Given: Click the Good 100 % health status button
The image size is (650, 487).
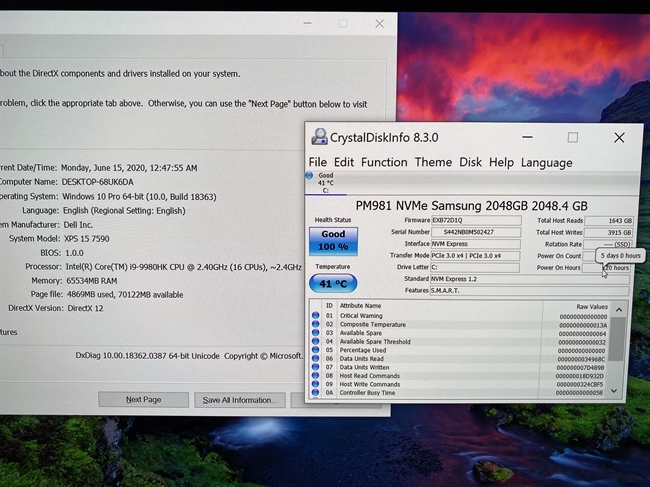Looking at the screenshot, I should (x=333, y=240).
